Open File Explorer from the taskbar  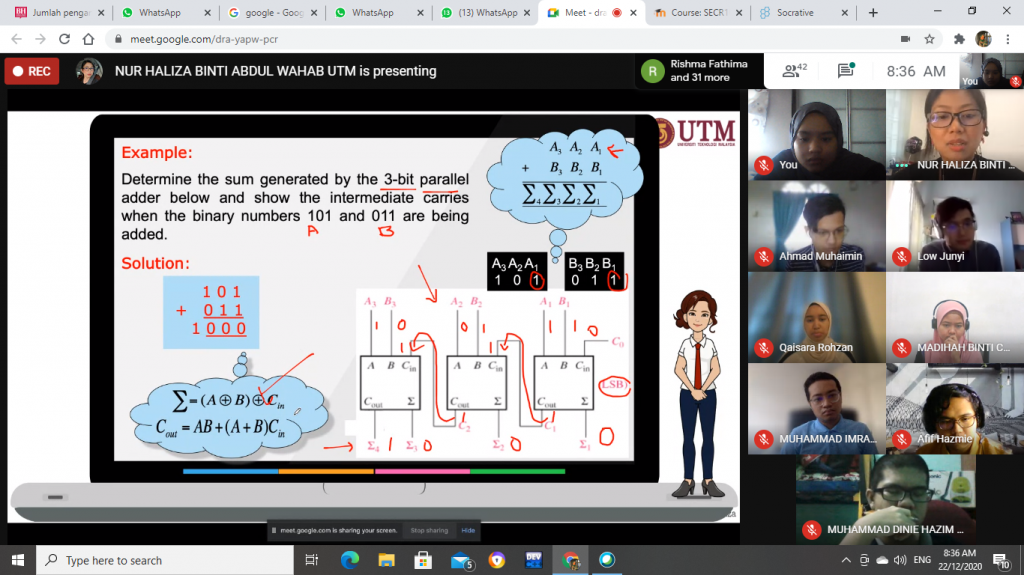(385, 560)
